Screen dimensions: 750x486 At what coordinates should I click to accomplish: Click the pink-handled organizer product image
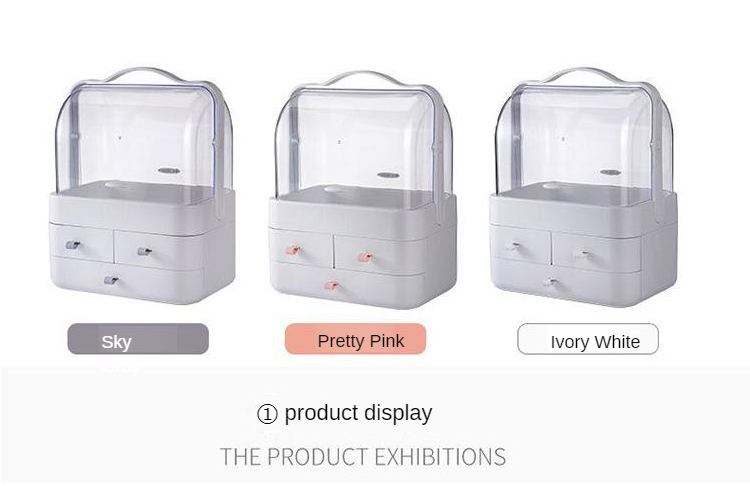(362, 189)
